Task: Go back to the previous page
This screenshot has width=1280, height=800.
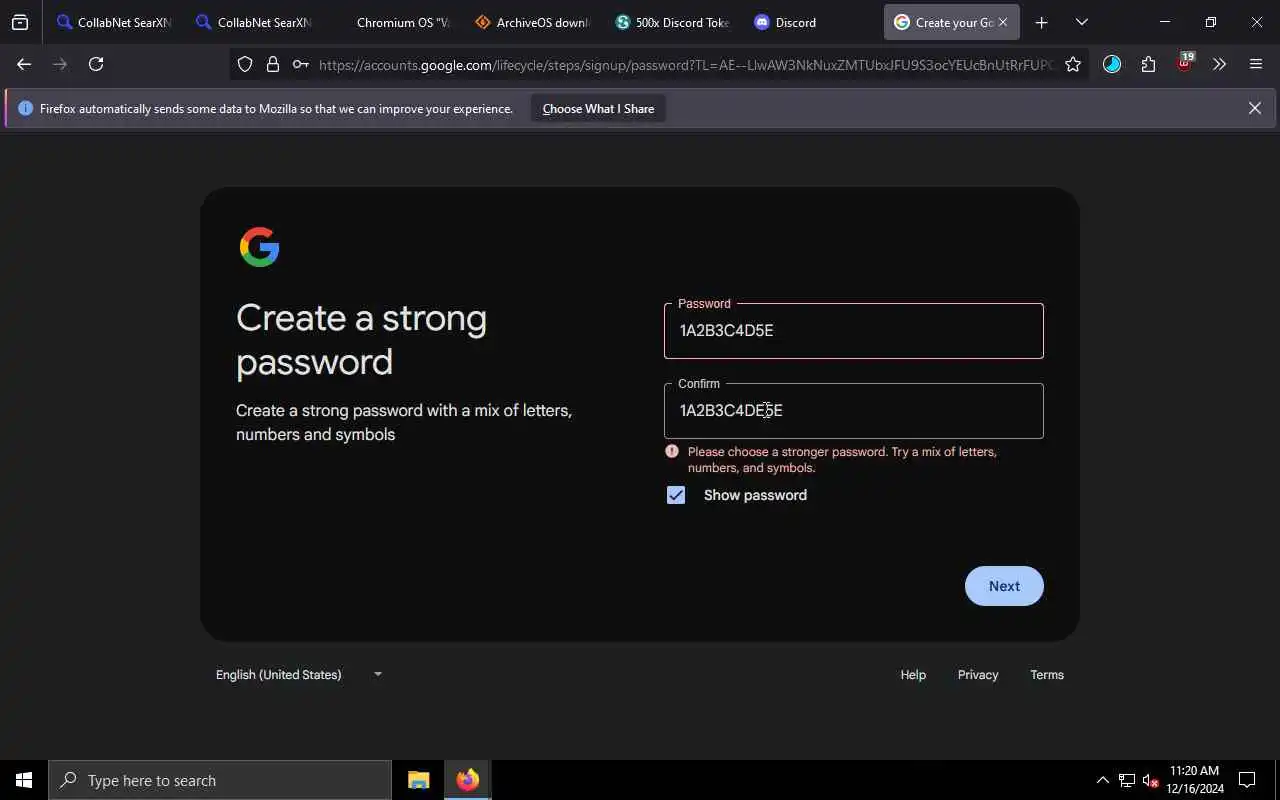Action: click(24, 64)
